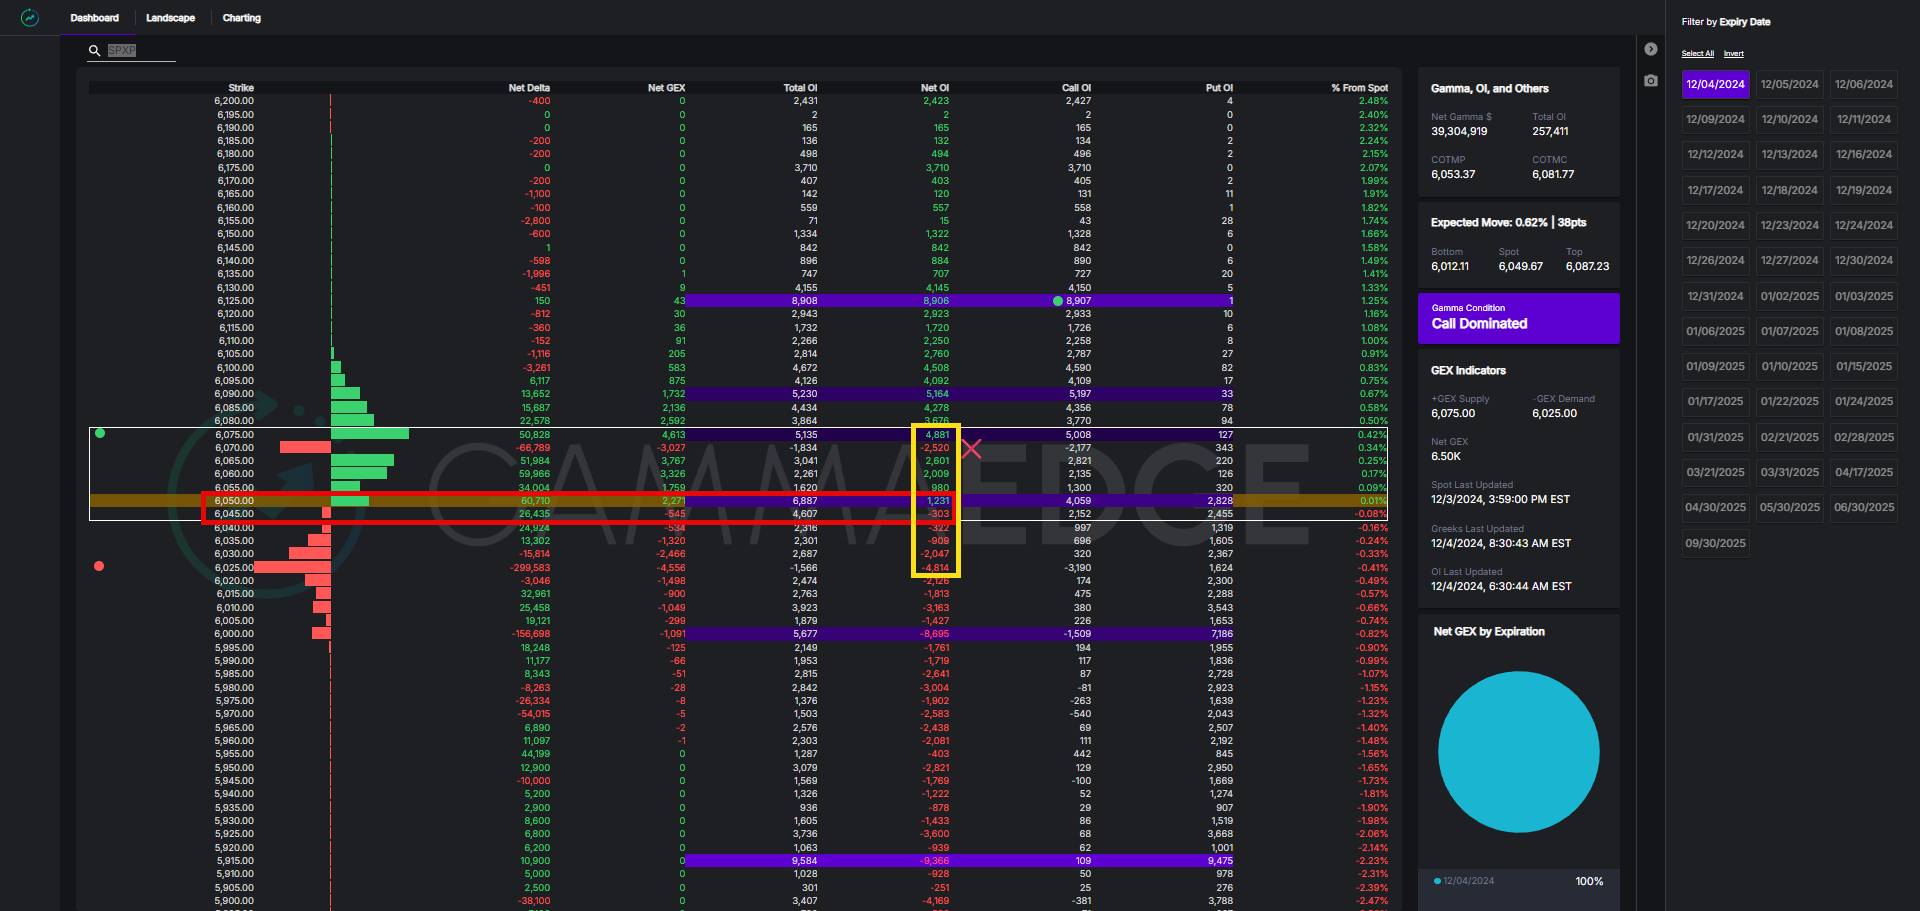Click the Select All link
This screenshot has width=1920, height=911.
tap(1697, 54)
